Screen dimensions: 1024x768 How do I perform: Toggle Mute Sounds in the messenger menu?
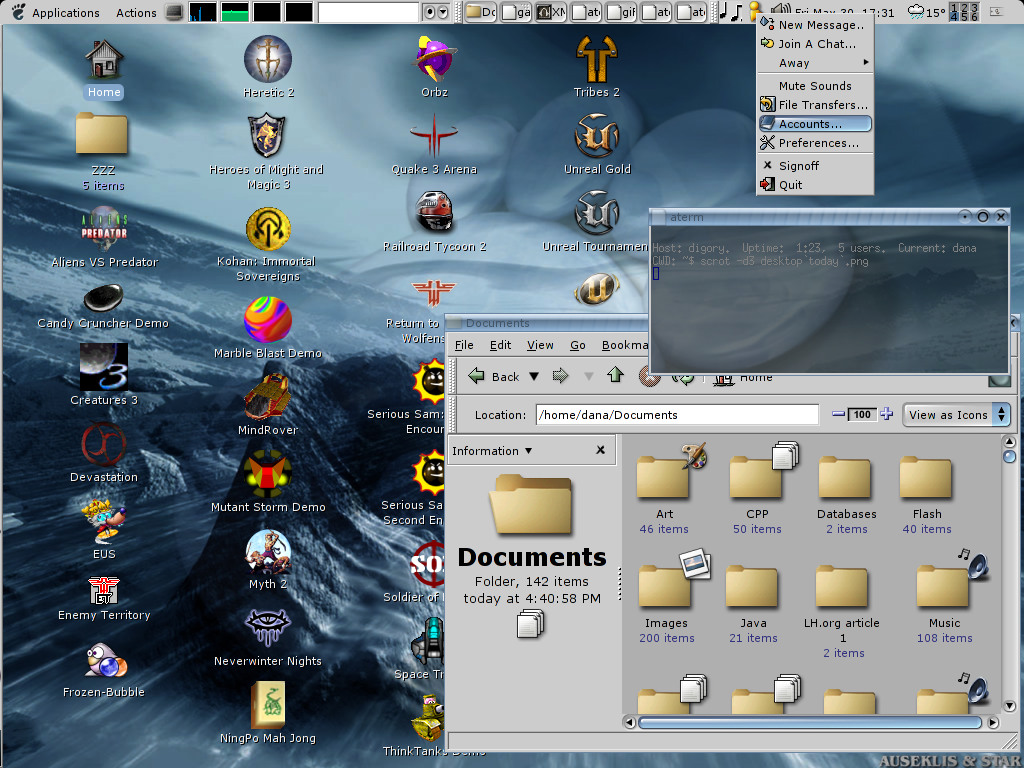(815, 86)
